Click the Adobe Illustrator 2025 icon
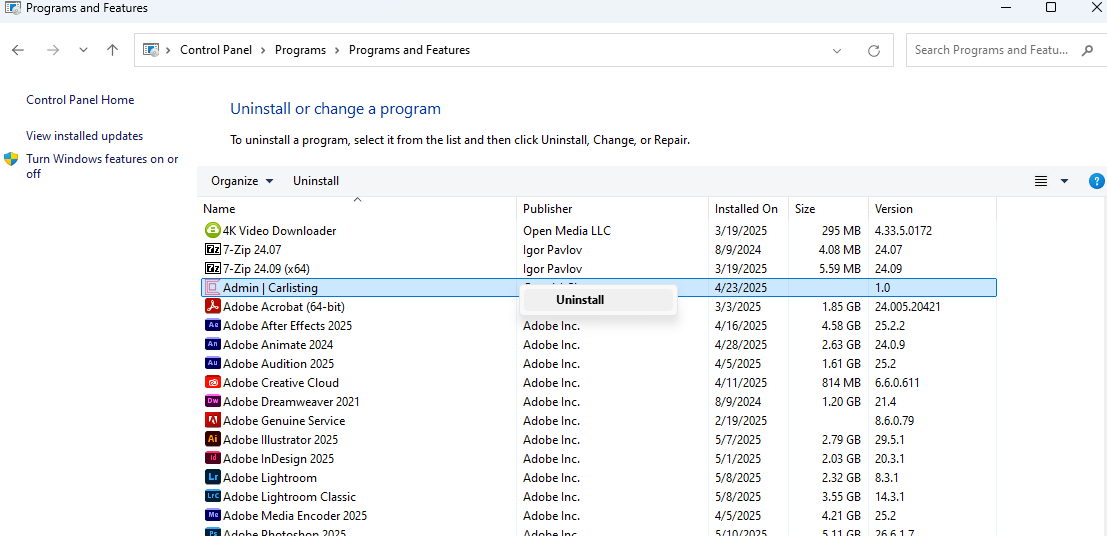Image resolution: width=1107 pixels, height=536 pixels. [212, 439]
